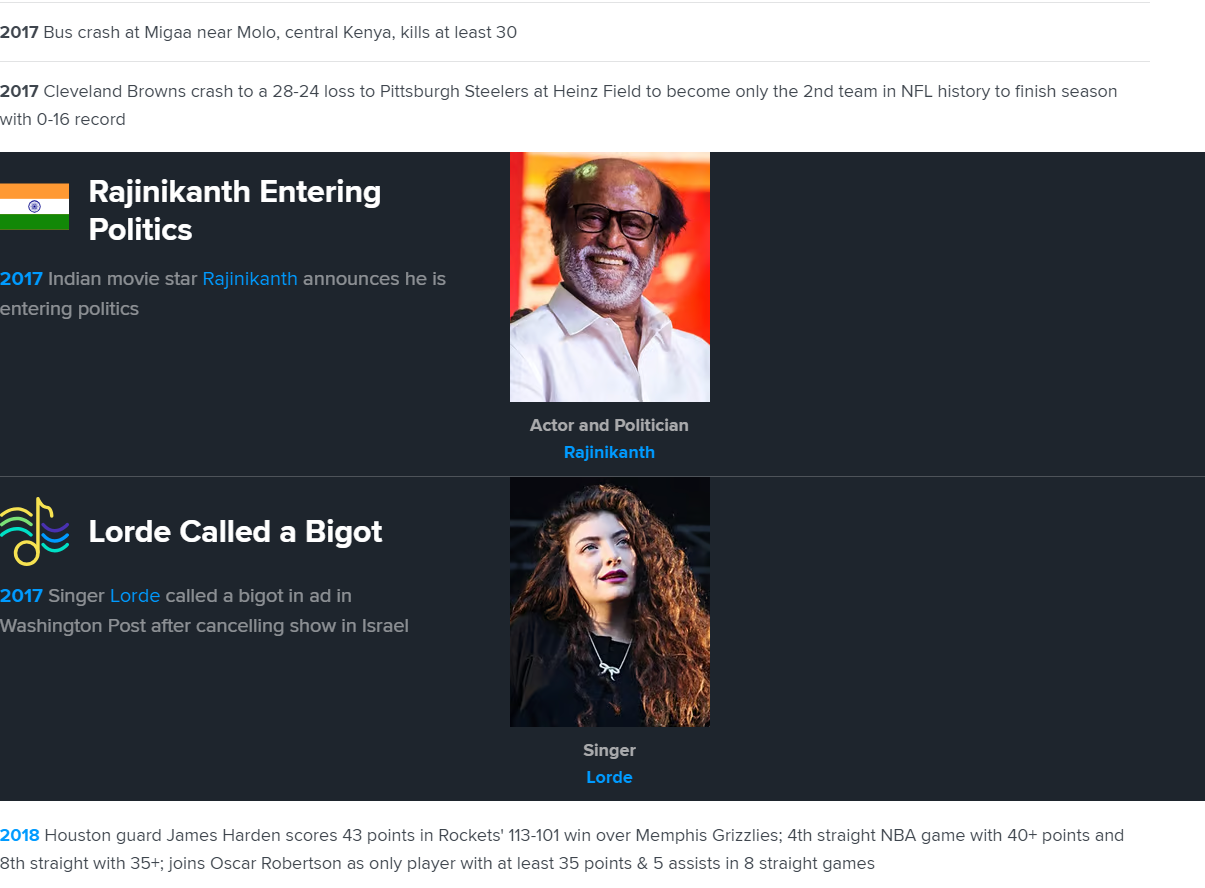The image size is (1205, 888).
Task: Follow the Lorde link in description sentence
Action: (135, 596)
